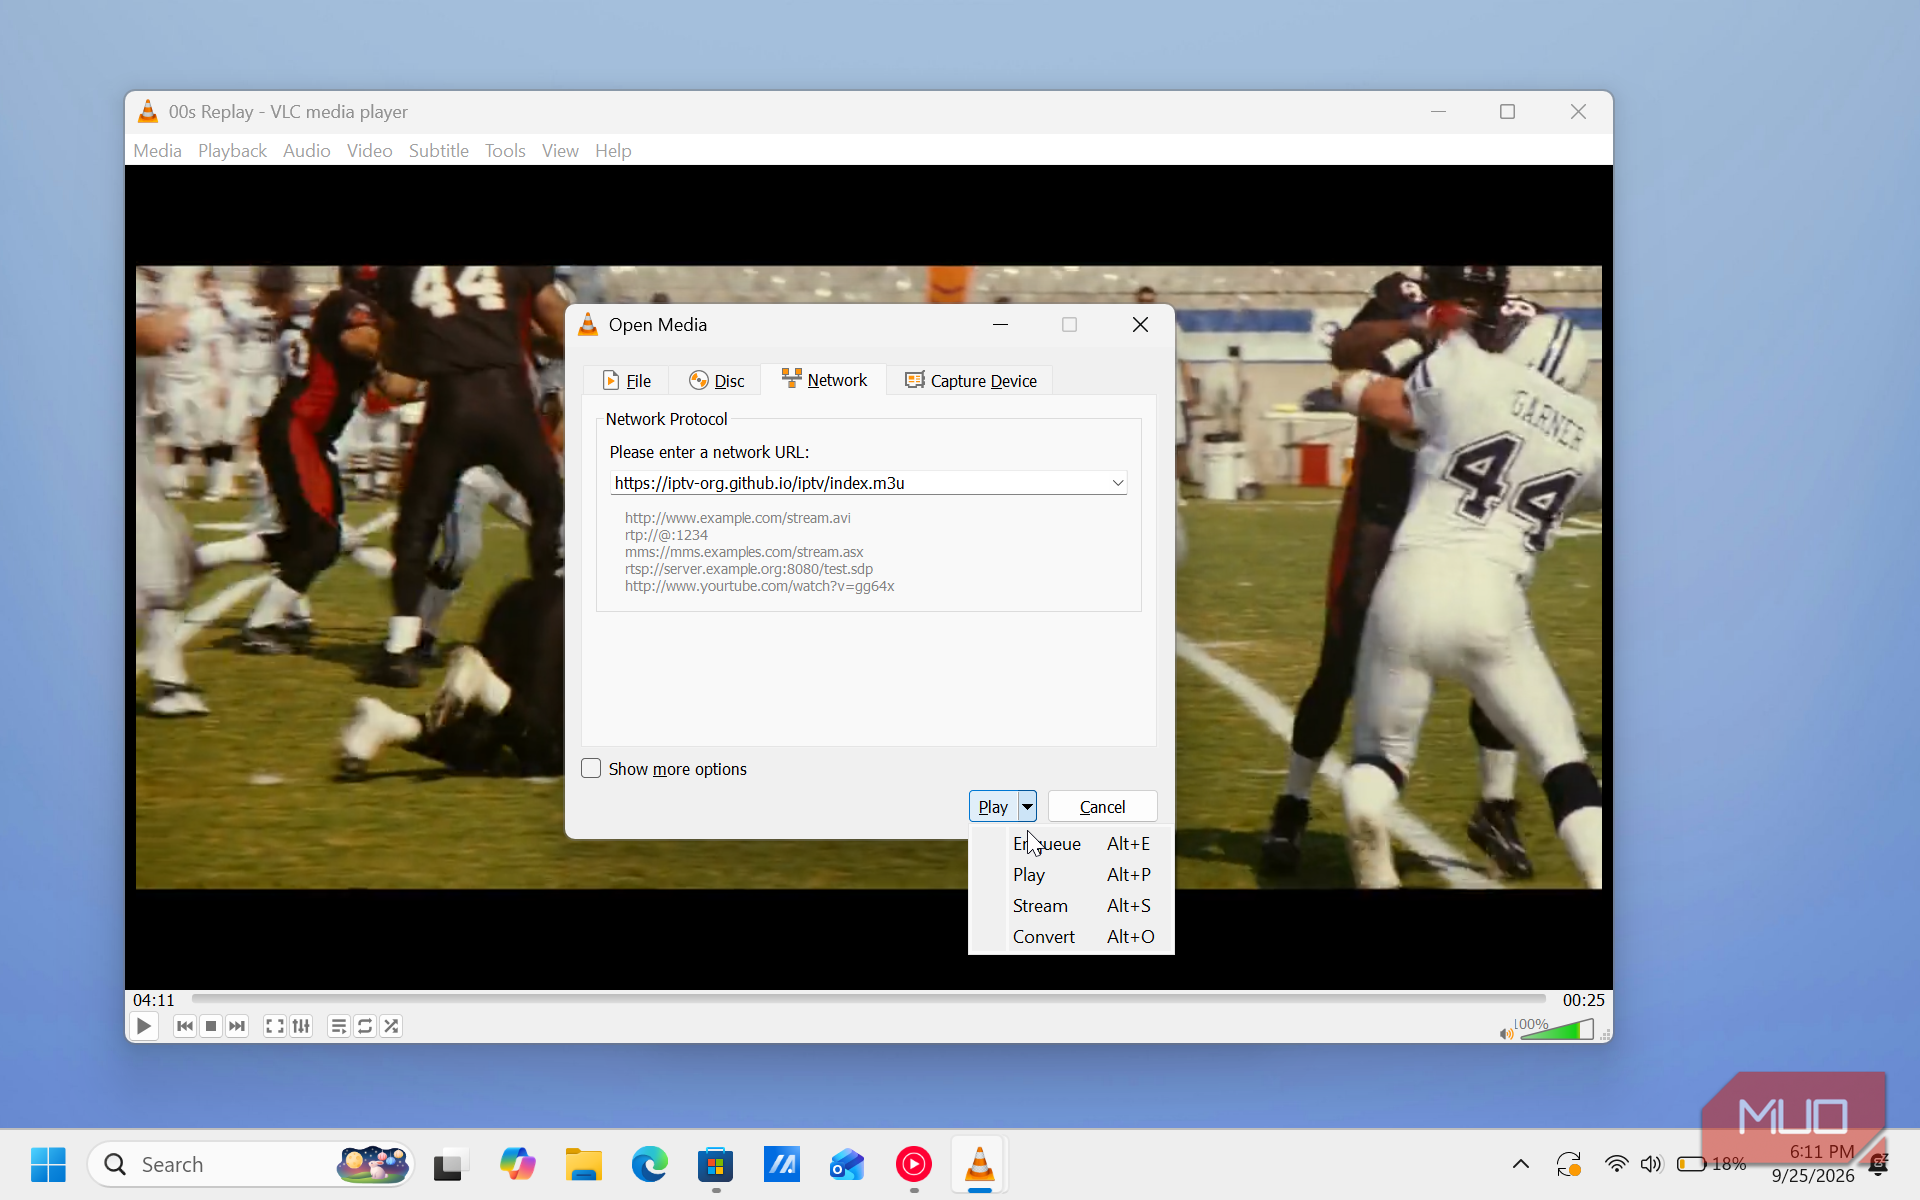Open Wi-Fi network settings in tray
The width and height of the screenshot is (1920, 1200).
[1616, 1164]
